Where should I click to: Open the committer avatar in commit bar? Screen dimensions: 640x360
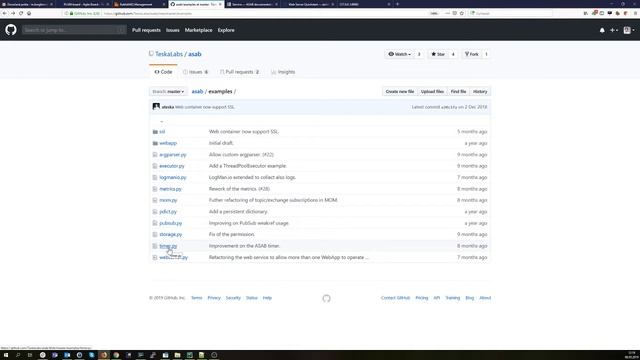click(156, 107)
